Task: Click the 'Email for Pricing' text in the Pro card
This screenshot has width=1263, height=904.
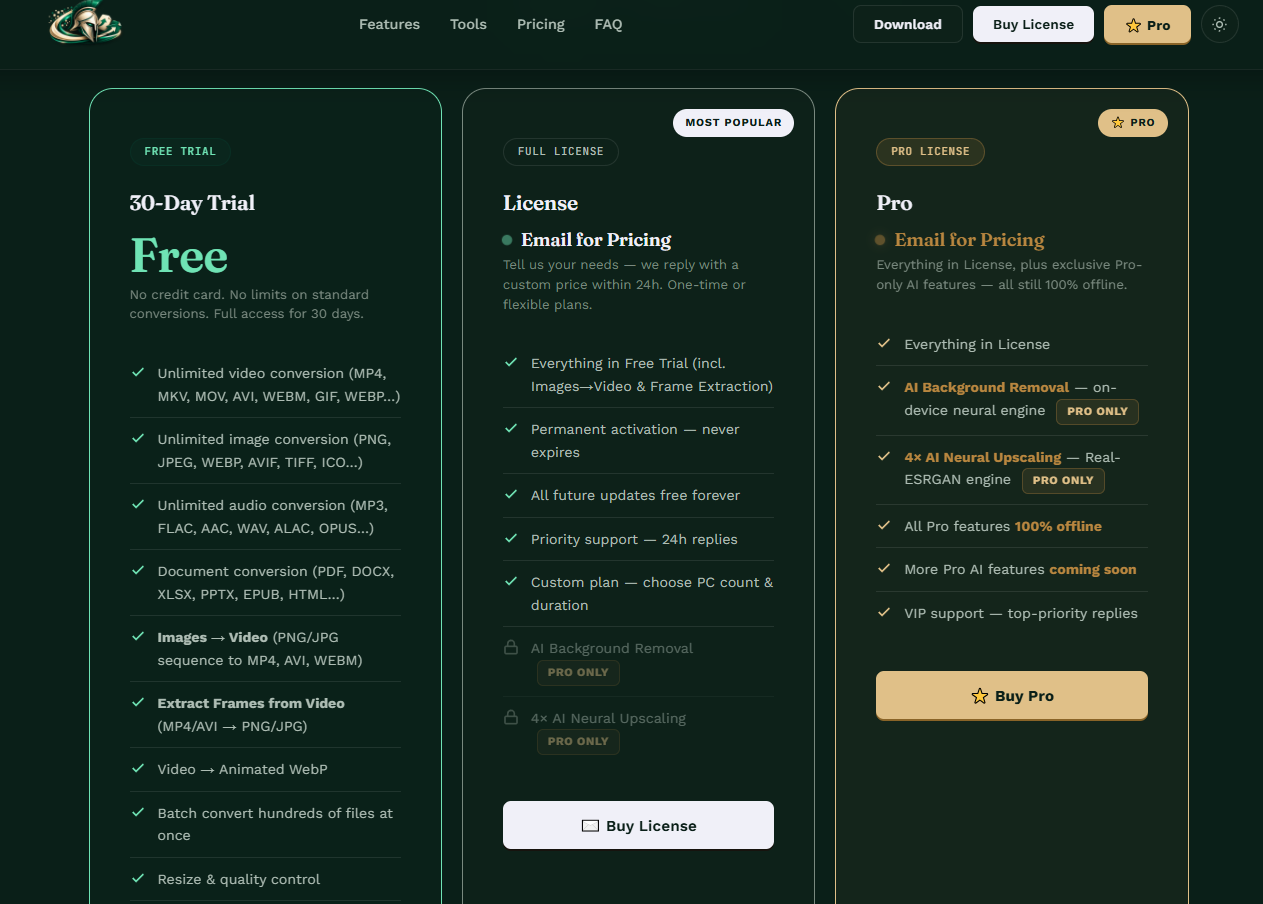Action: 969,240
